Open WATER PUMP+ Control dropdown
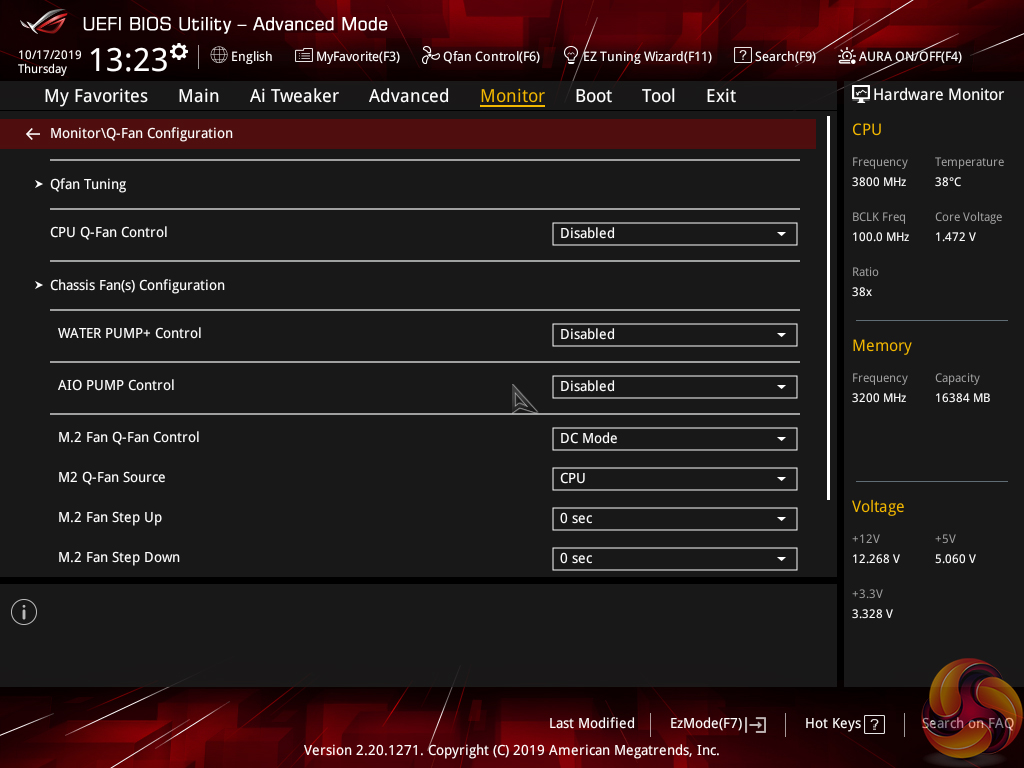1024x768 pixels. tap(675, 335)
